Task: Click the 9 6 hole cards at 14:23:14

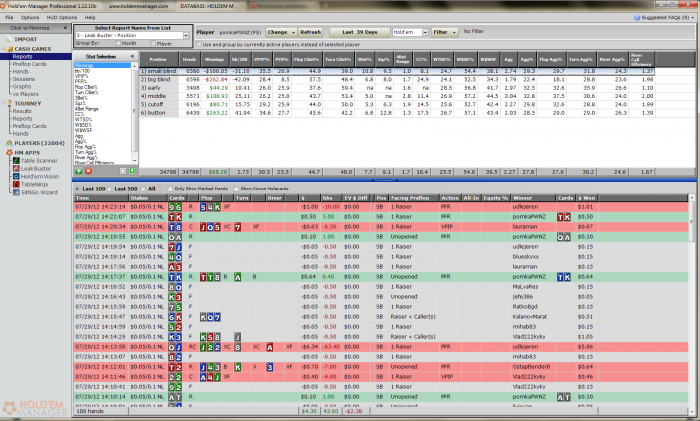Action: [x=175, y=207]
